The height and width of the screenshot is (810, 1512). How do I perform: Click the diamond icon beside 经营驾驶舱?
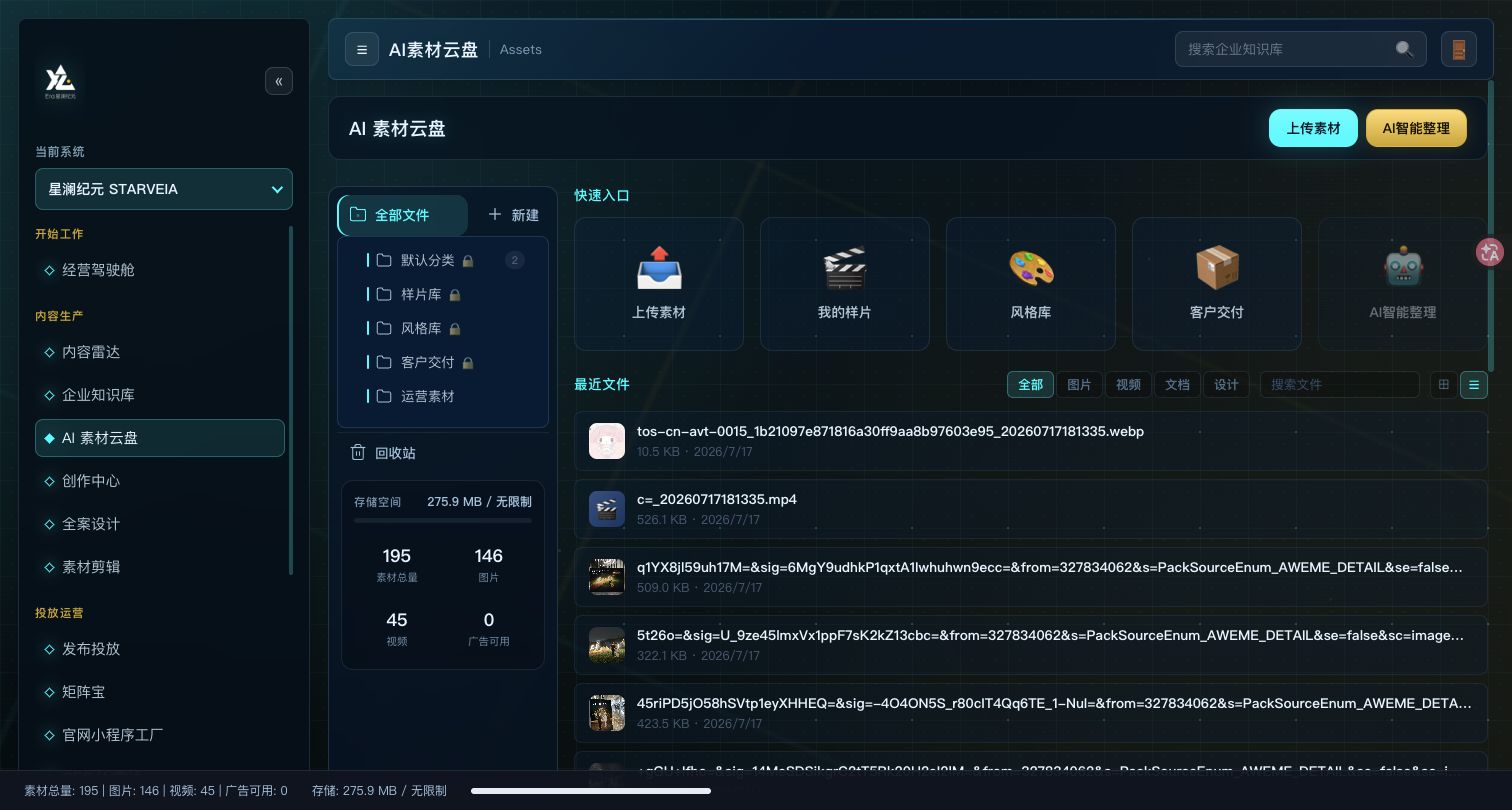(49, 270)
